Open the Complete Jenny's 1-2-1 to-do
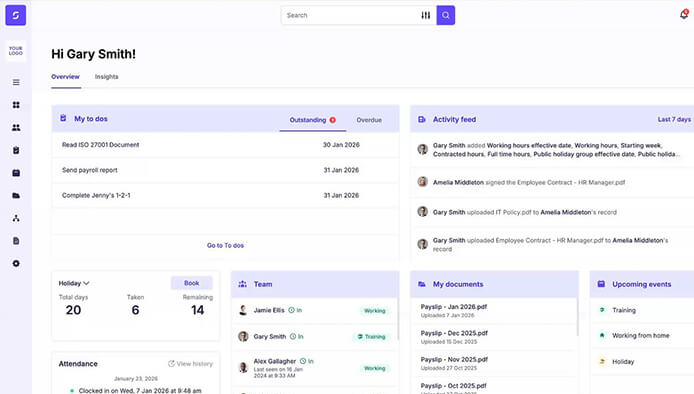Viewport: 694px width, 394px height. click(226, 195)
